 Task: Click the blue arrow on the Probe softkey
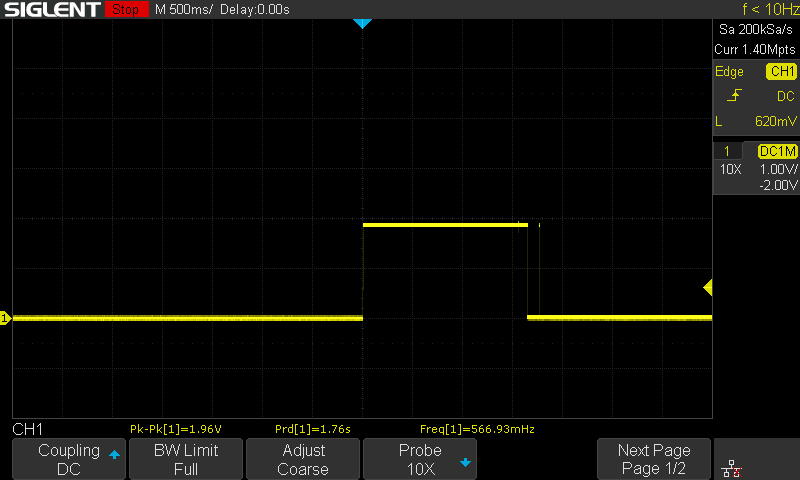(465, 462)
